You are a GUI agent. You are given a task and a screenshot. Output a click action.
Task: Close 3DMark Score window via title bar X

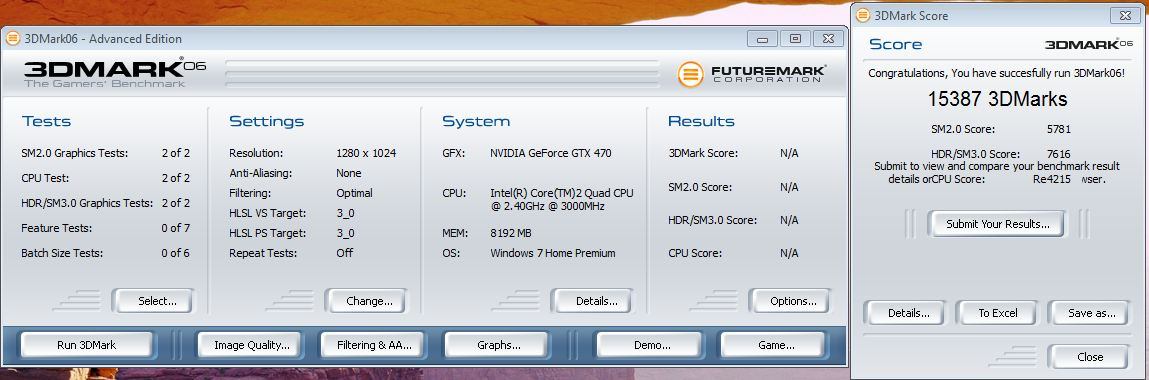click(x=1125, y=15)
